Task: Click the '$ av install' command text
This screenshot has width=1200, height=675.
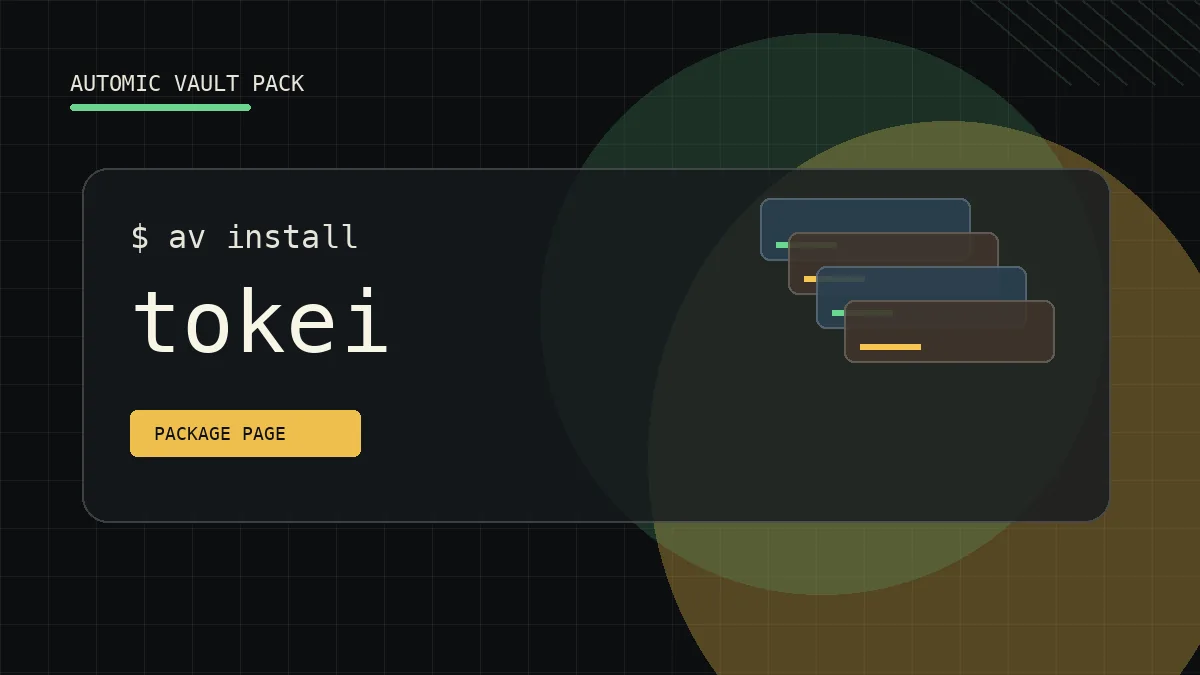Action: click(244, 237)
